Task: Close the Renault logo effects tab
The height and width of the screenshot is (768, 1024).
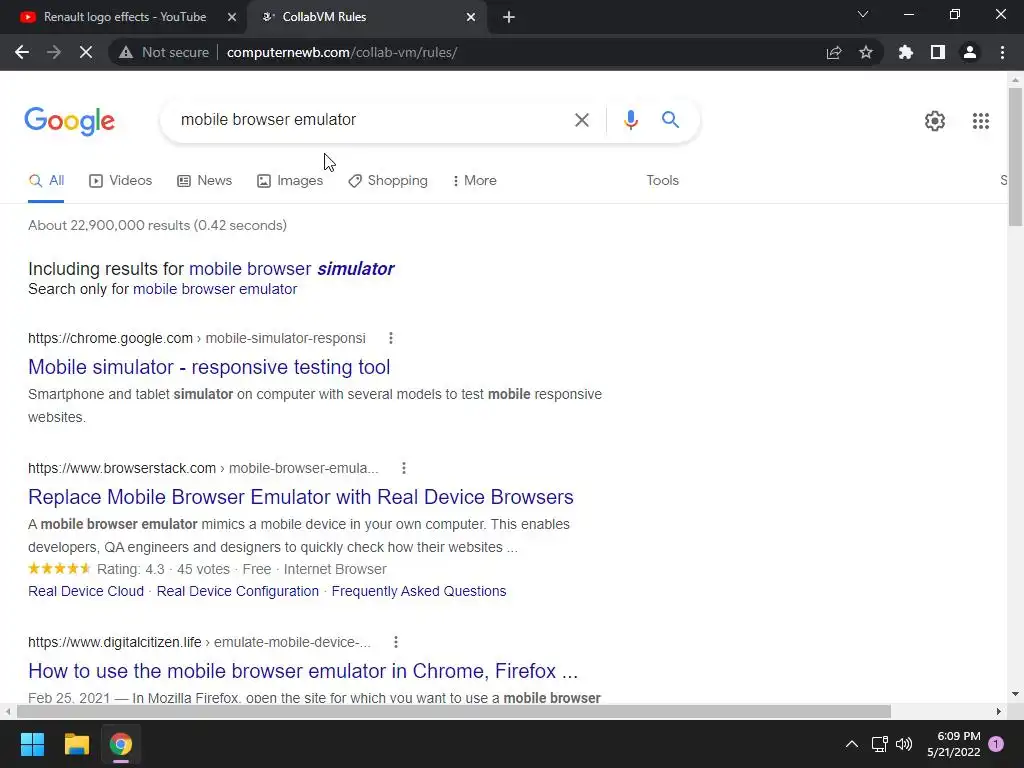Action: (232, 17)
